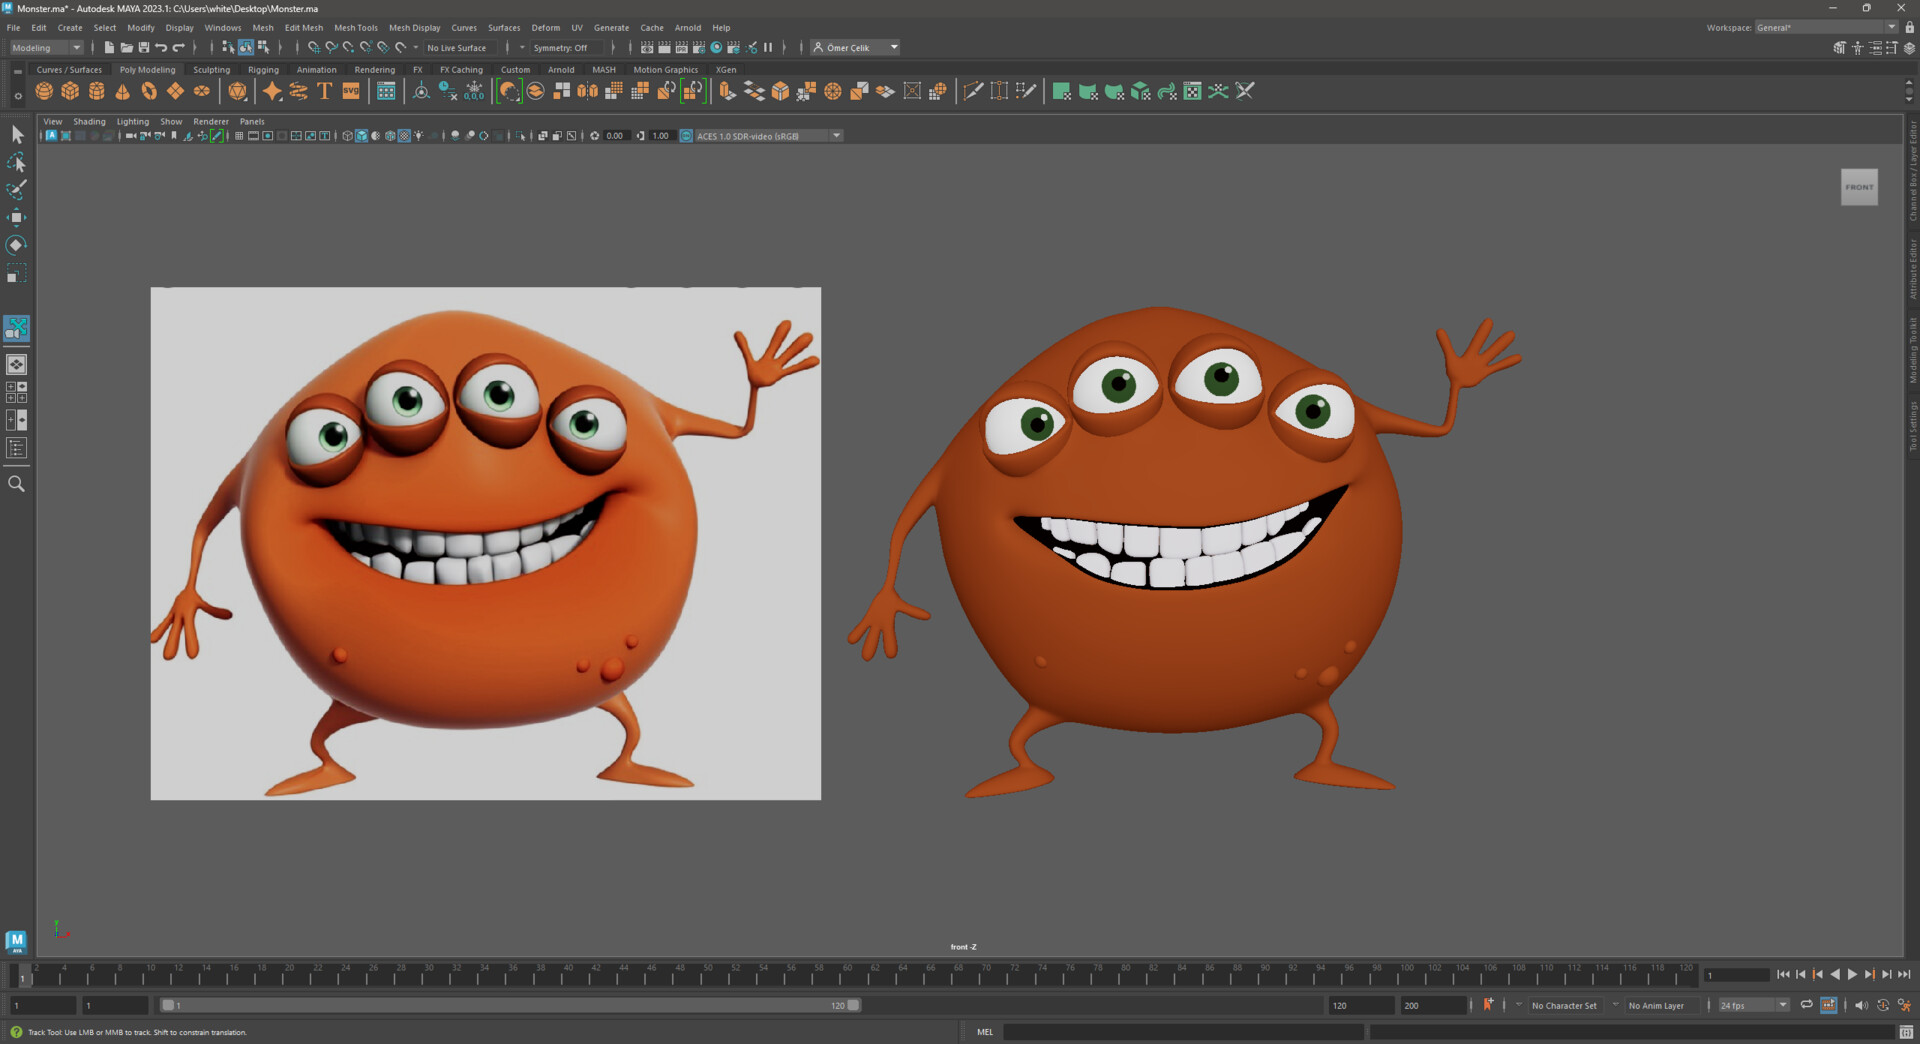Select the Move tool in toolbox

[17, 217]
